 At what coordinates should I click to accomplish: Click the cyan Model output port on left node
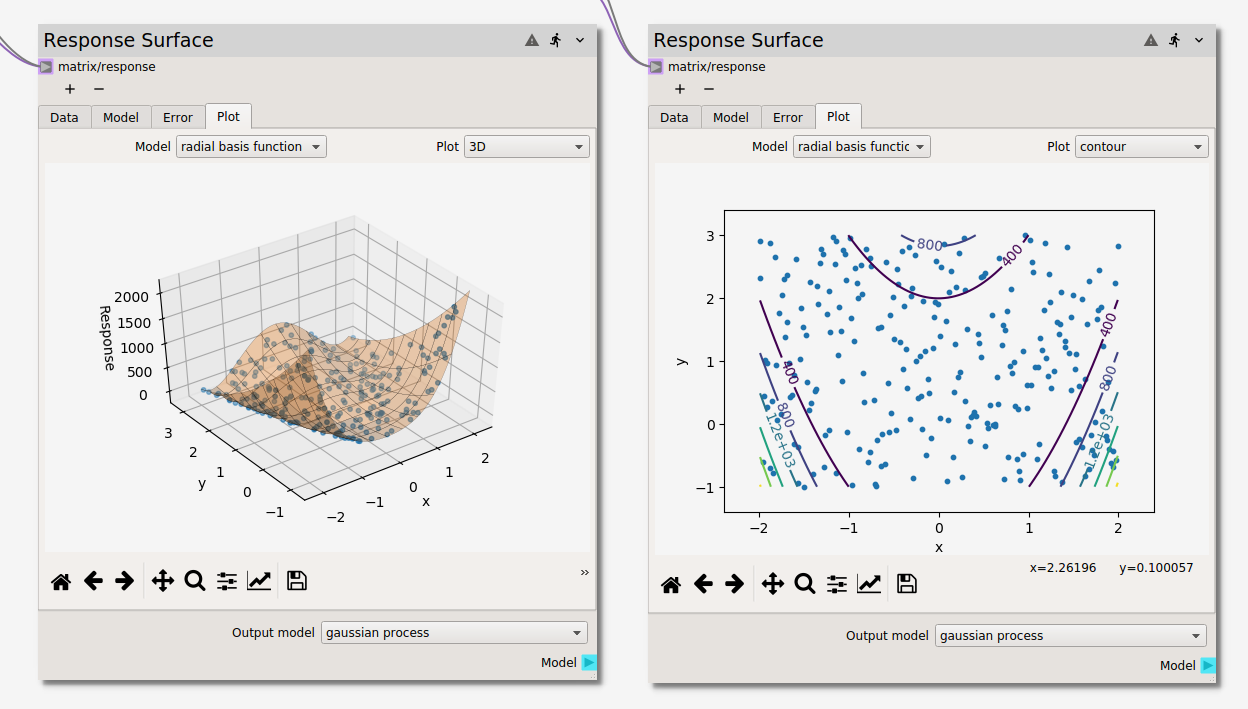(589, 662)
